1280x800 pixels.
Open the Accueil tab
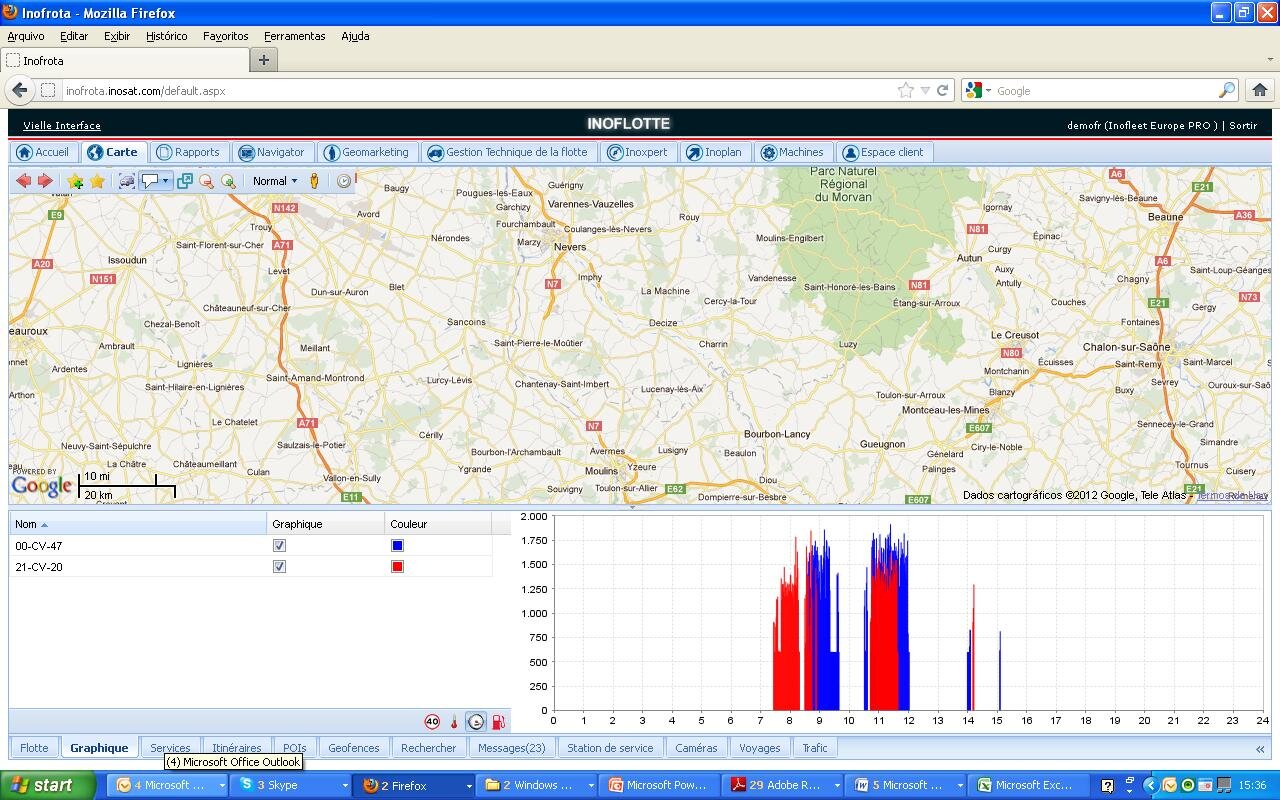point(44,152)
